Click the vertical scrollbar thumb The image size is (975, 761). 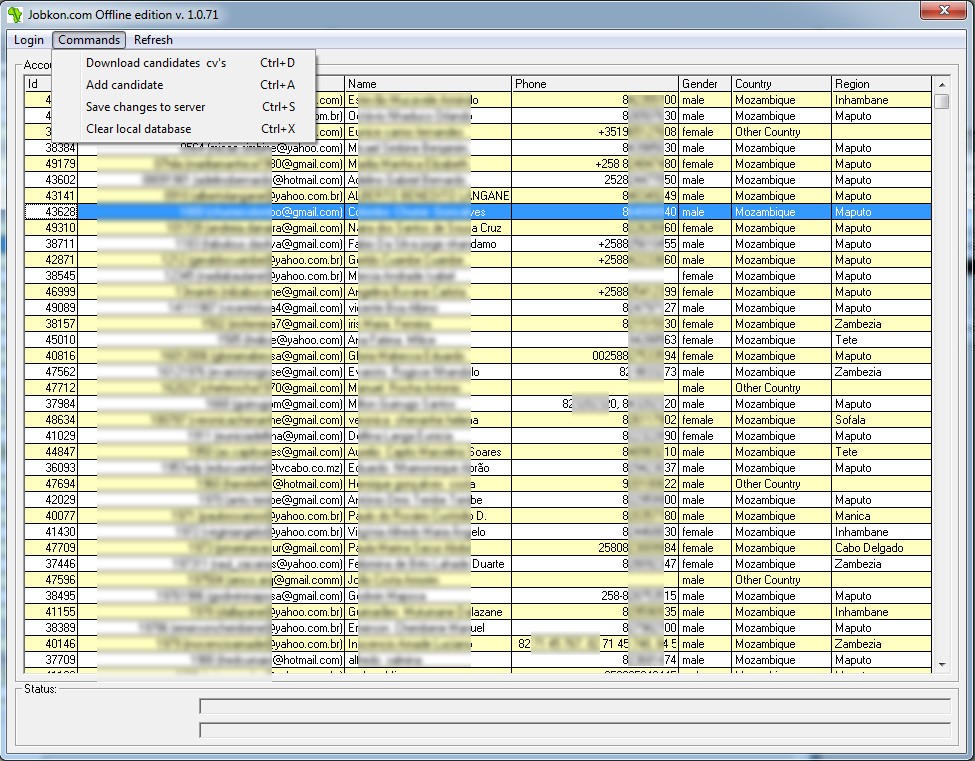[942, 101]
